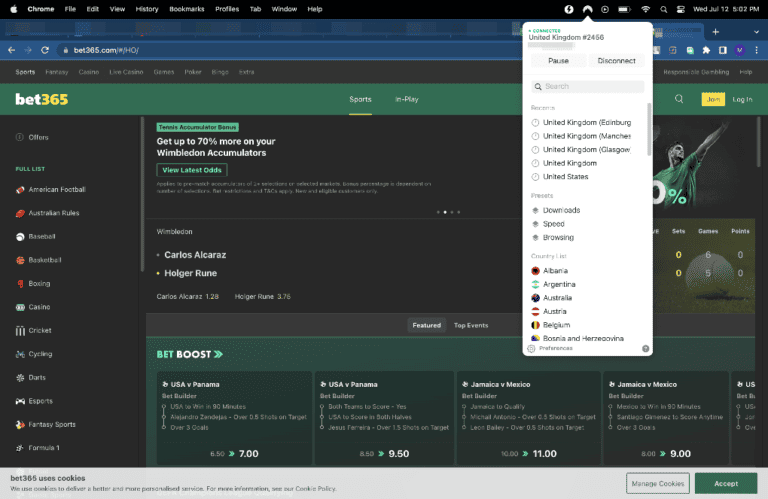Open the Top Events tab
Image resolution: width=768 pixels, height=499 pixels.
tap(471, 325)
